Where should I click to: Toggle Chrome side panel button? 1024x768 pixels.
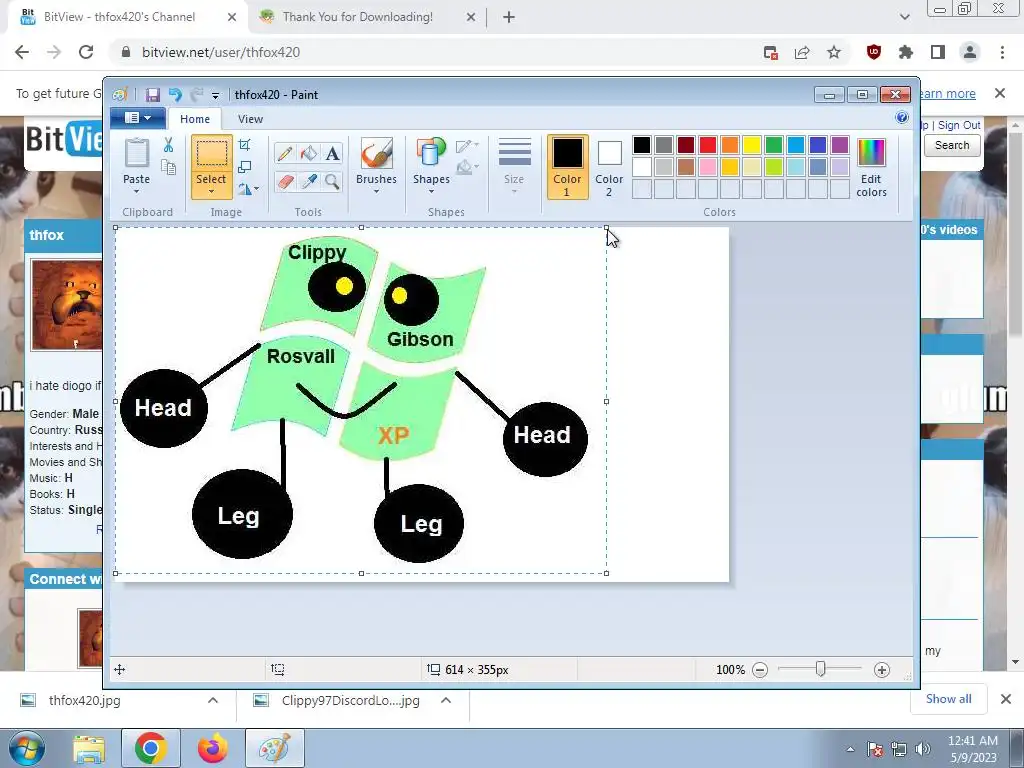938,52
